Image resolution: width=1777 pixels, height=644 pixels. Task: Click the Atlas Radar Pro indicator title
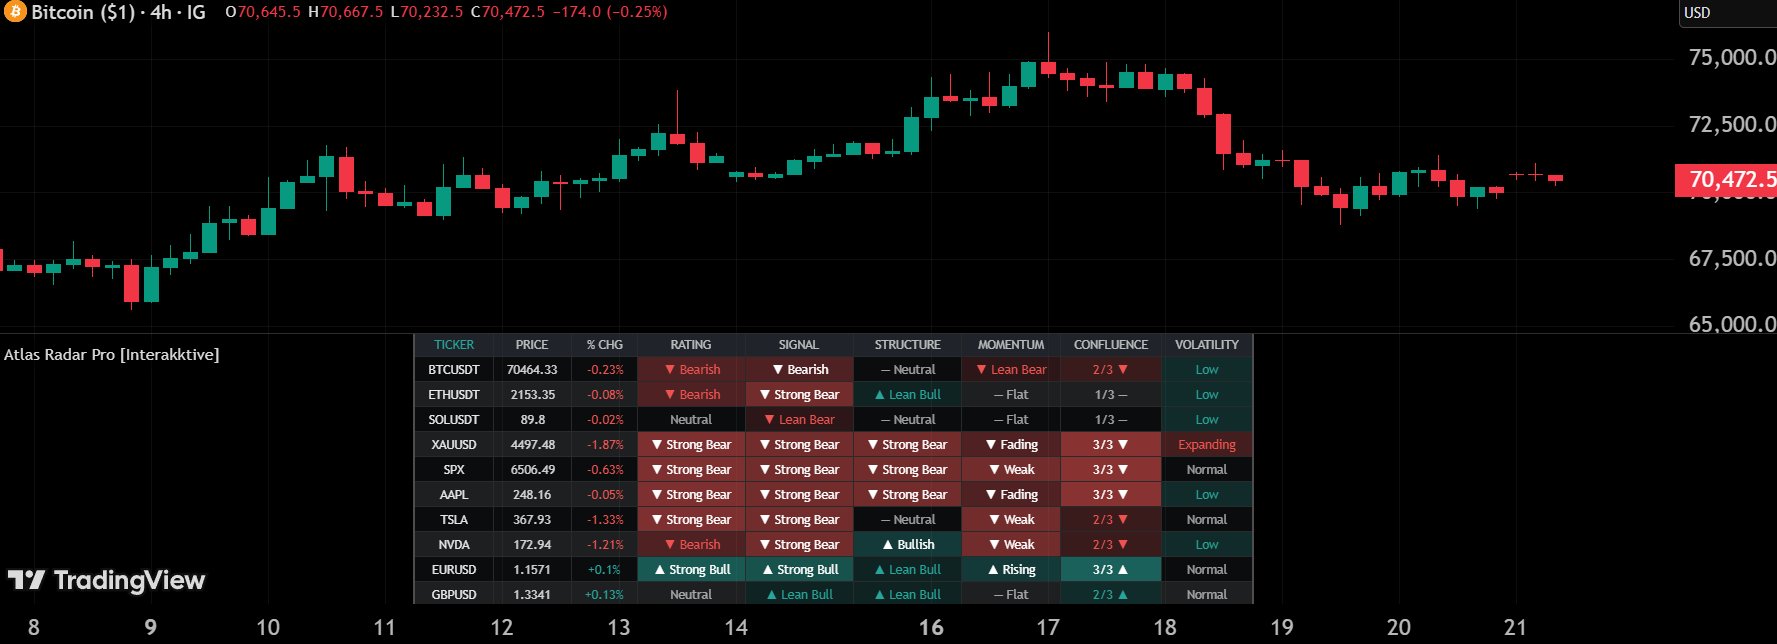point(111,355)
